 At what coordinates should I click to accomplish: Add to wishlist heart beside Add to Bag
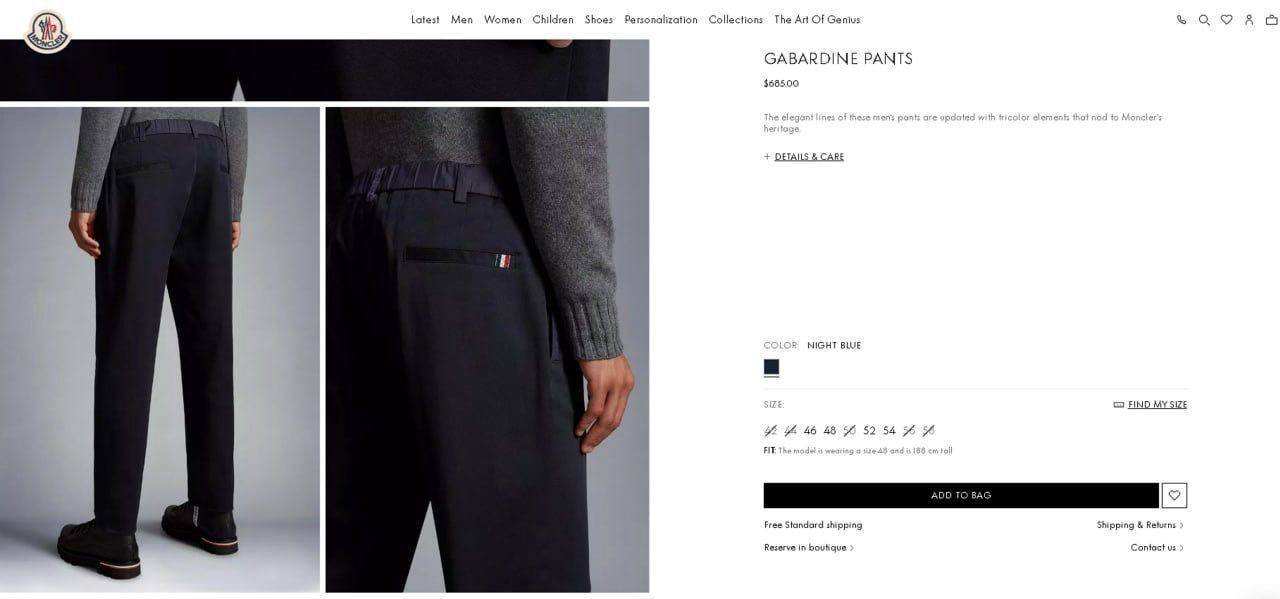click(x=1174, y=495)
